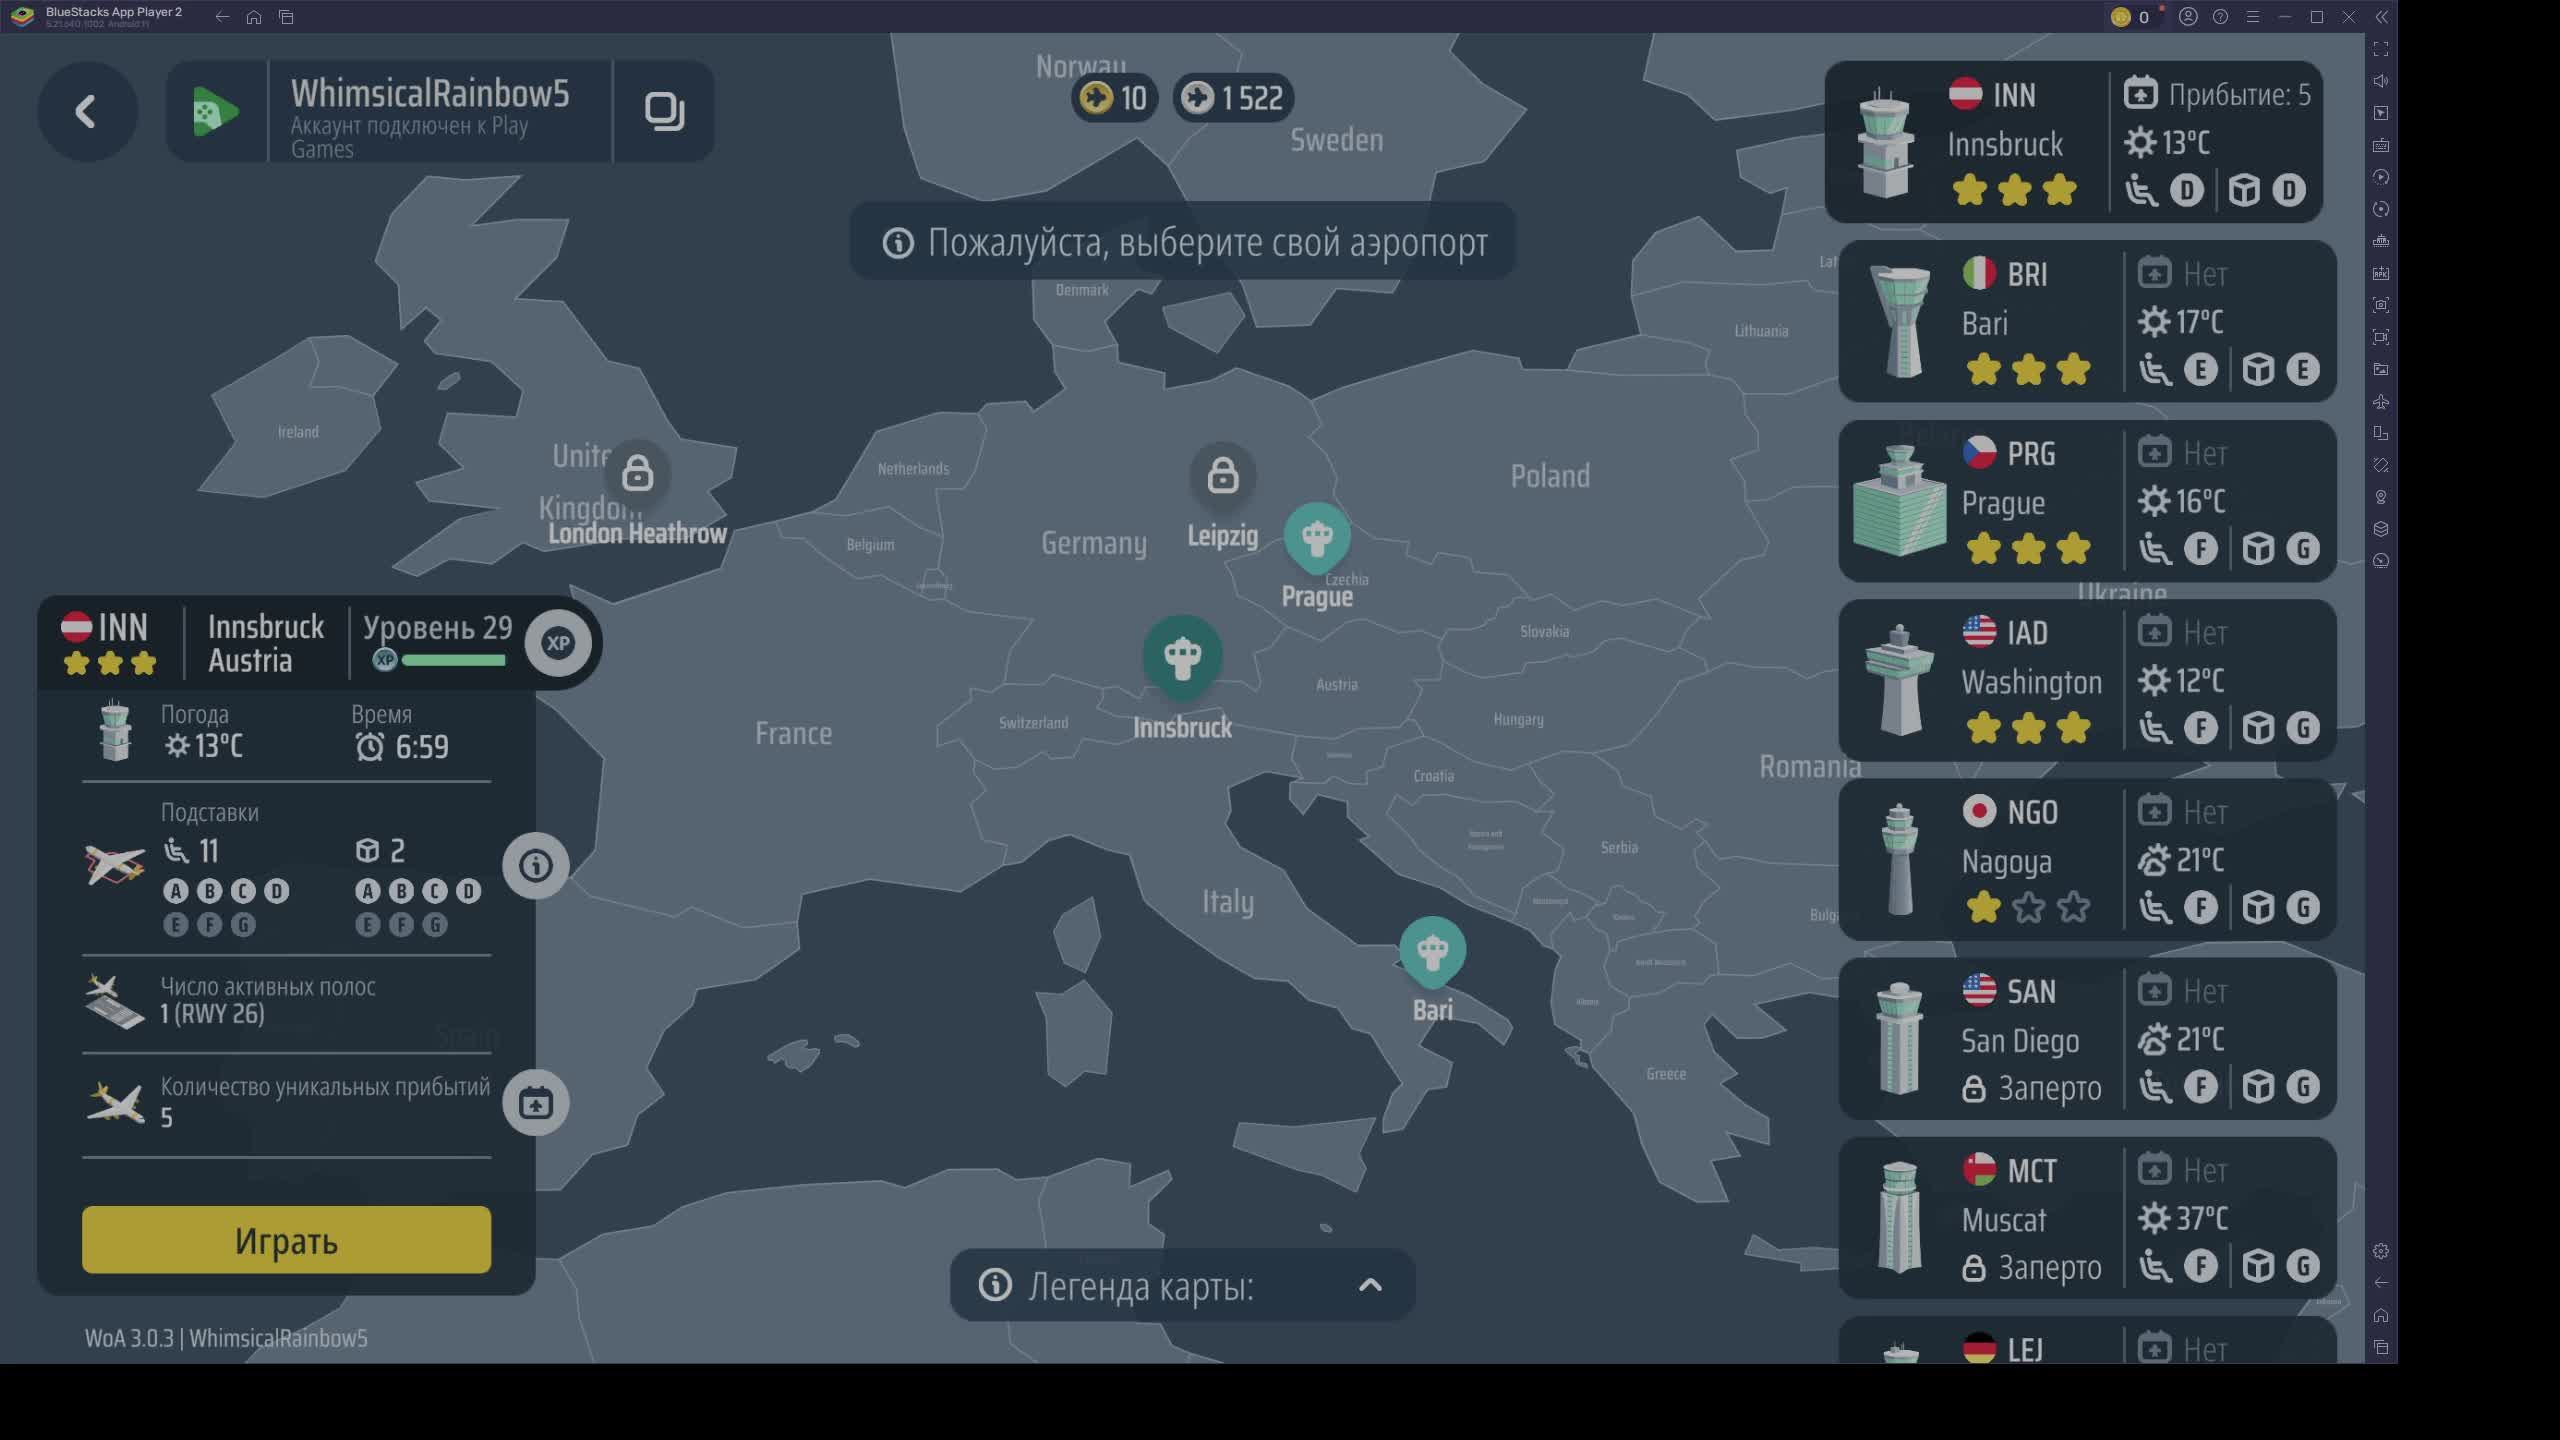Open BlueStacks help question icon
Viewport: 2560px width, 1440px height.
point(2220,17)
